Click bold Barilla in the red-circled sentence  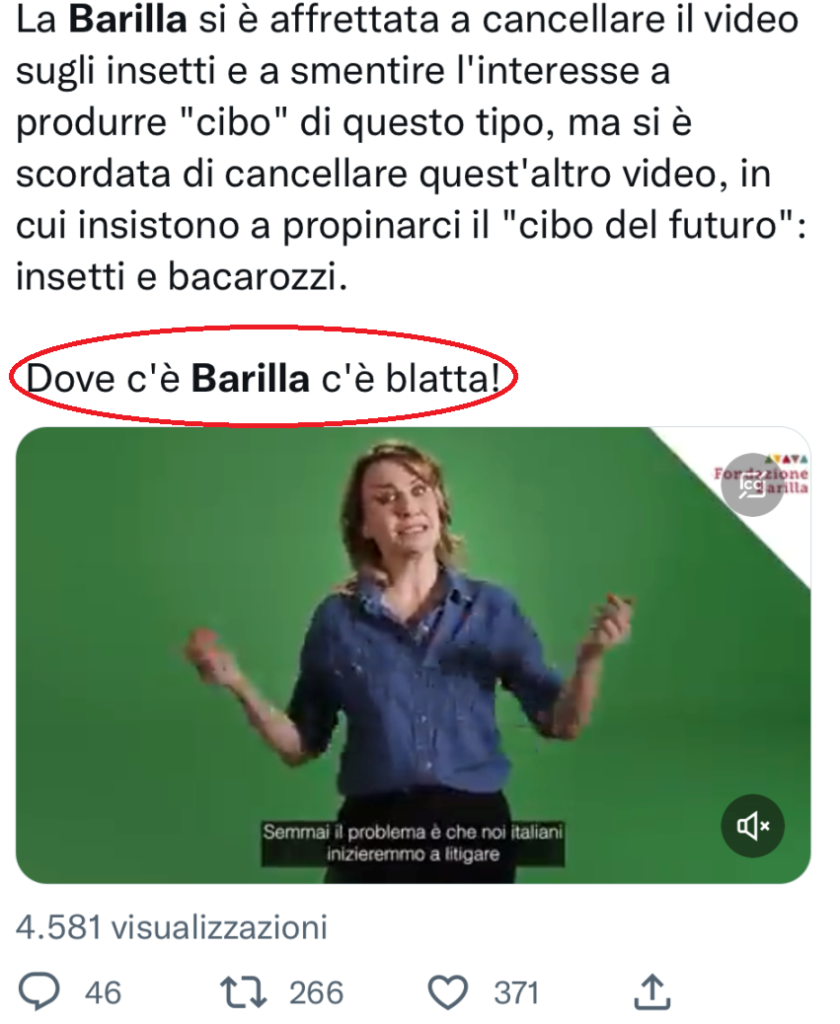click(250, 378)
